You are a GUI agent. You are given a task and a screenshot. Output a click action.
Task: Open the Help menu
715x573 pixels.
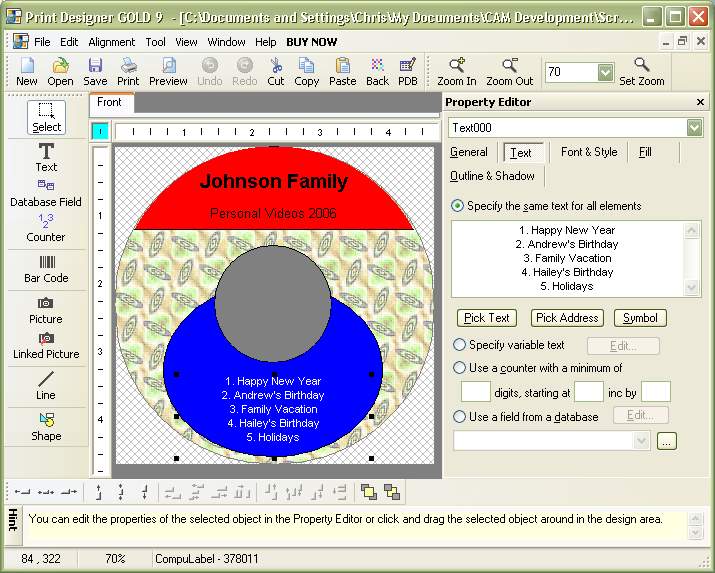[x=265, y=42]
